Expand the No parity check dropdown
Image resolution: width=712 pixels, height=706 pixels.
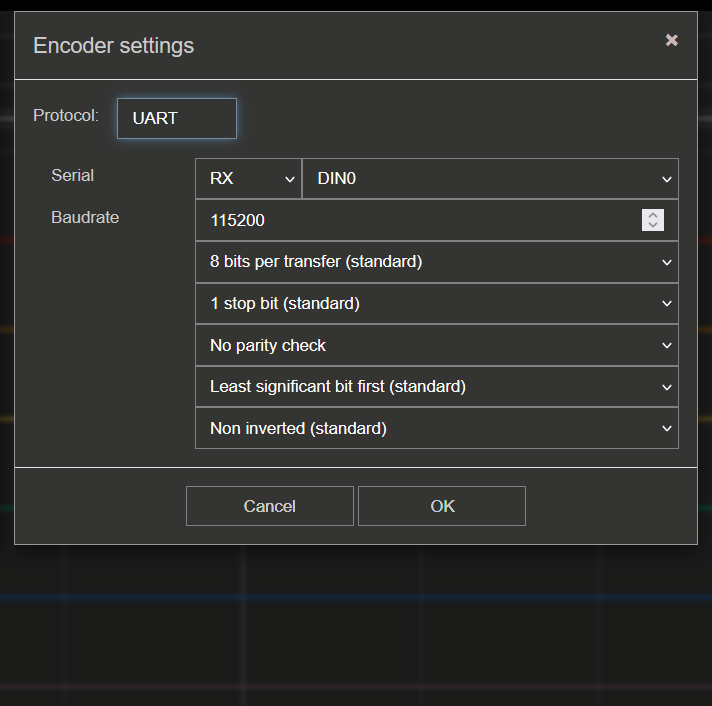point(437,345)
